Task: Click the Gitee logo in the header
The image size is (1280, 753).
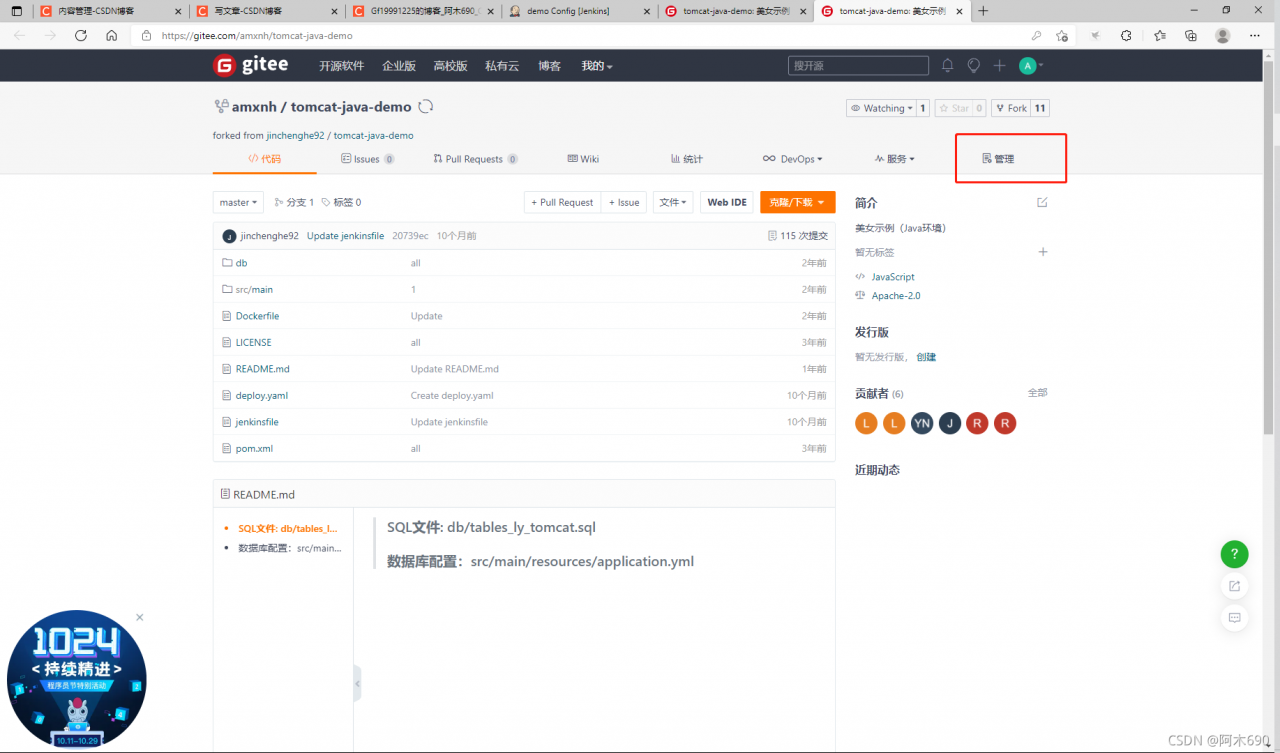Action: point(251,65)
